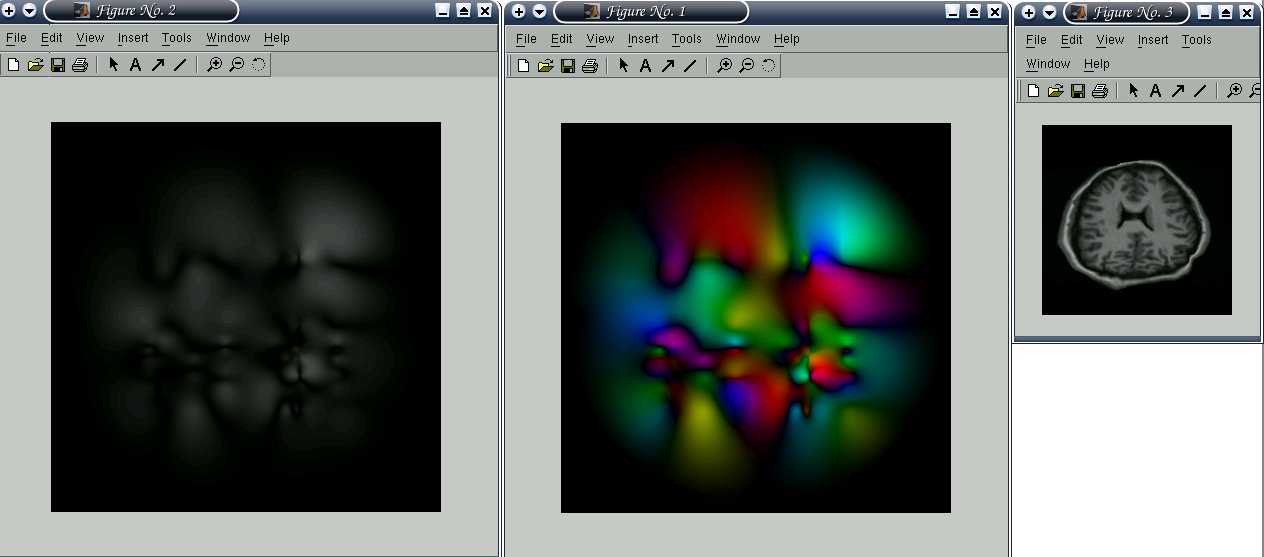Screen dimensions: 1264x557
Task: Open Tools menu in Figure No. 1
Action: pos(687,39)
